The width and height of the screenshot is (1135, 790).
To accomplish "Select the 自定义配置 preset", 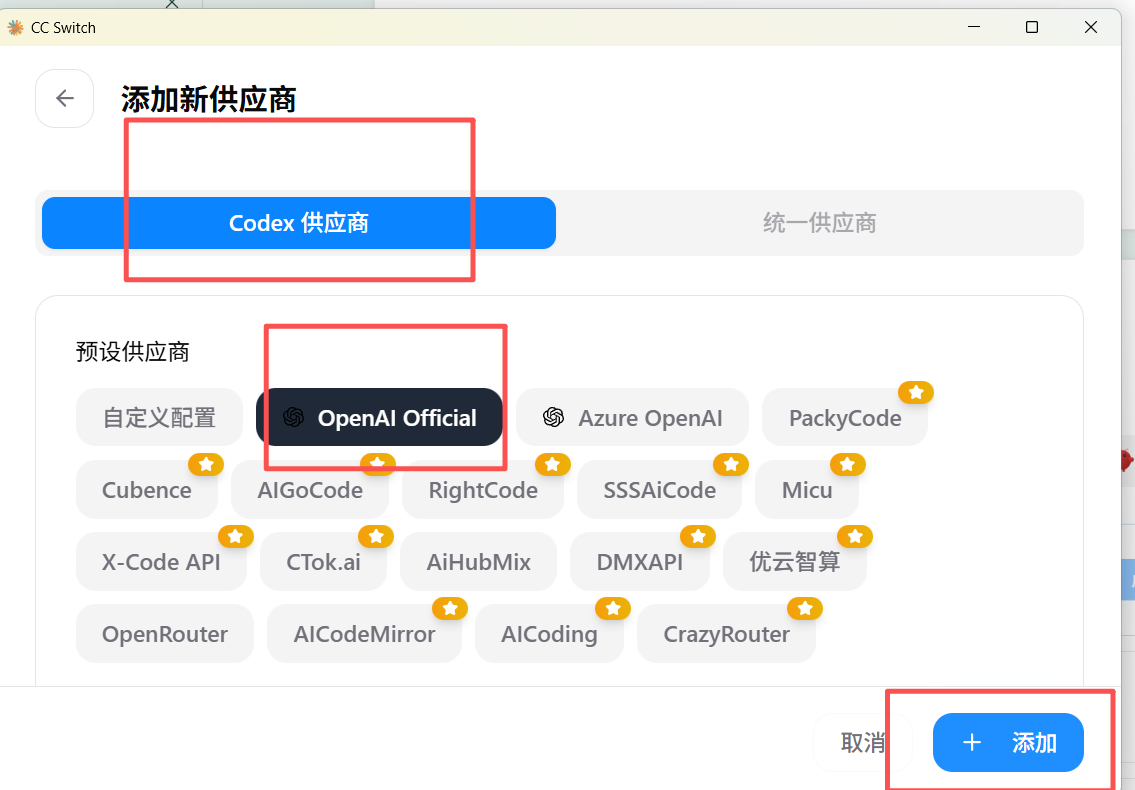I will coord(159,417).
